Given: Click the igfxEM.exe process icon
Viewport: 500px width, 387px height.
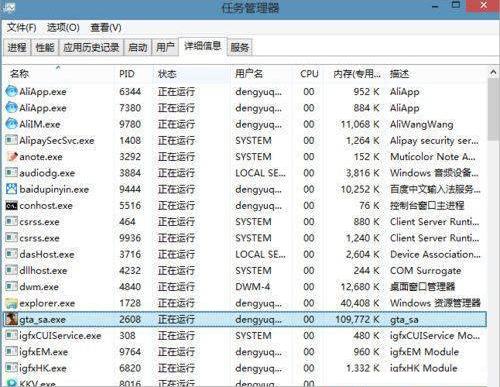Looking at the screenshot, I should tap(11, 352).
